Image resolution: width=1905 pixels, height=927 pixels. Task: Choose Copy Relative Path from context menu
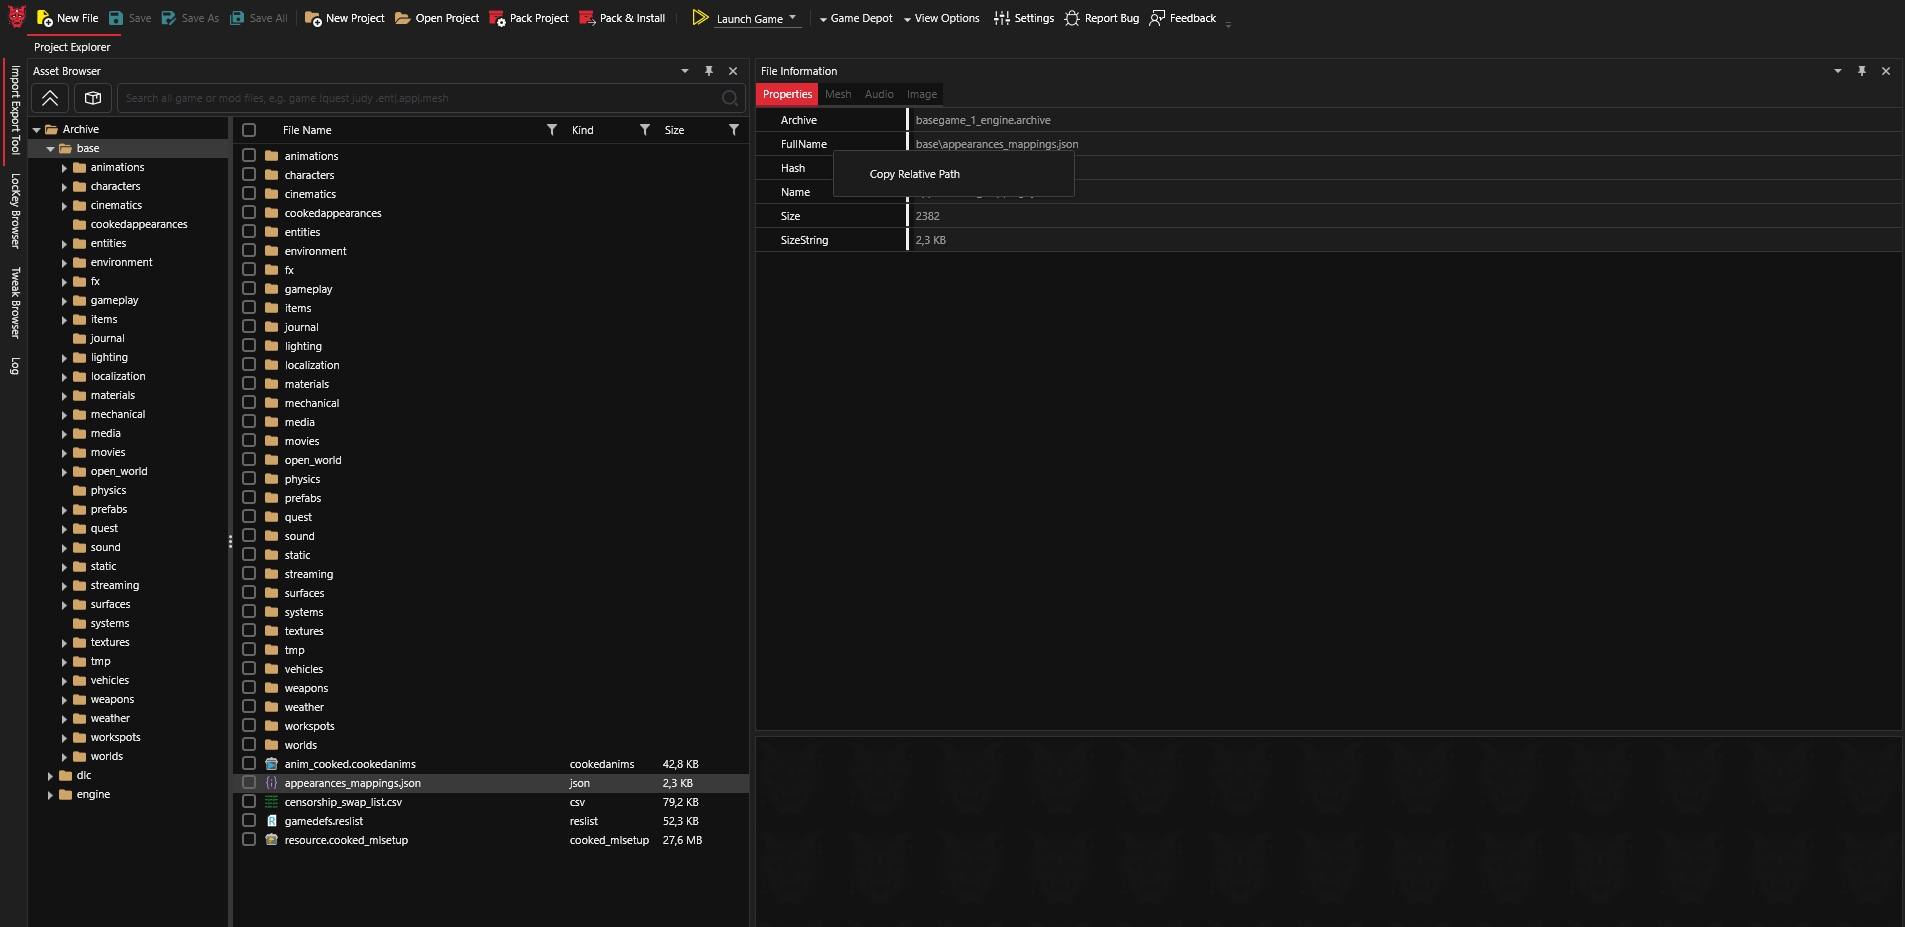point(913,173)
